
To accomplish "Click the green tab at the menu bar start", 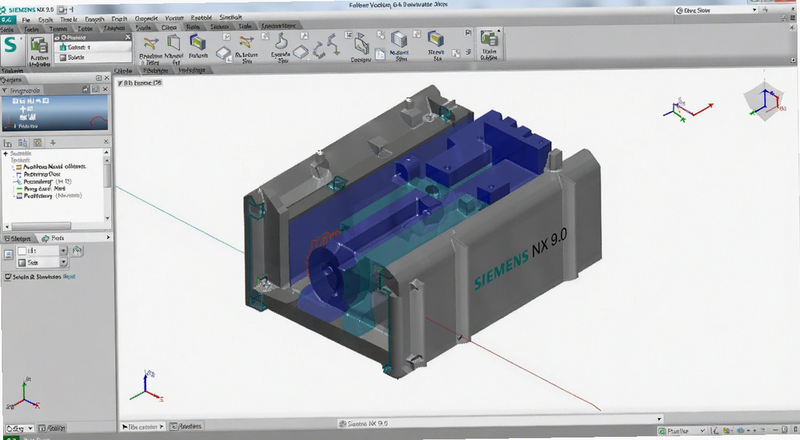I will click(8, 20).
